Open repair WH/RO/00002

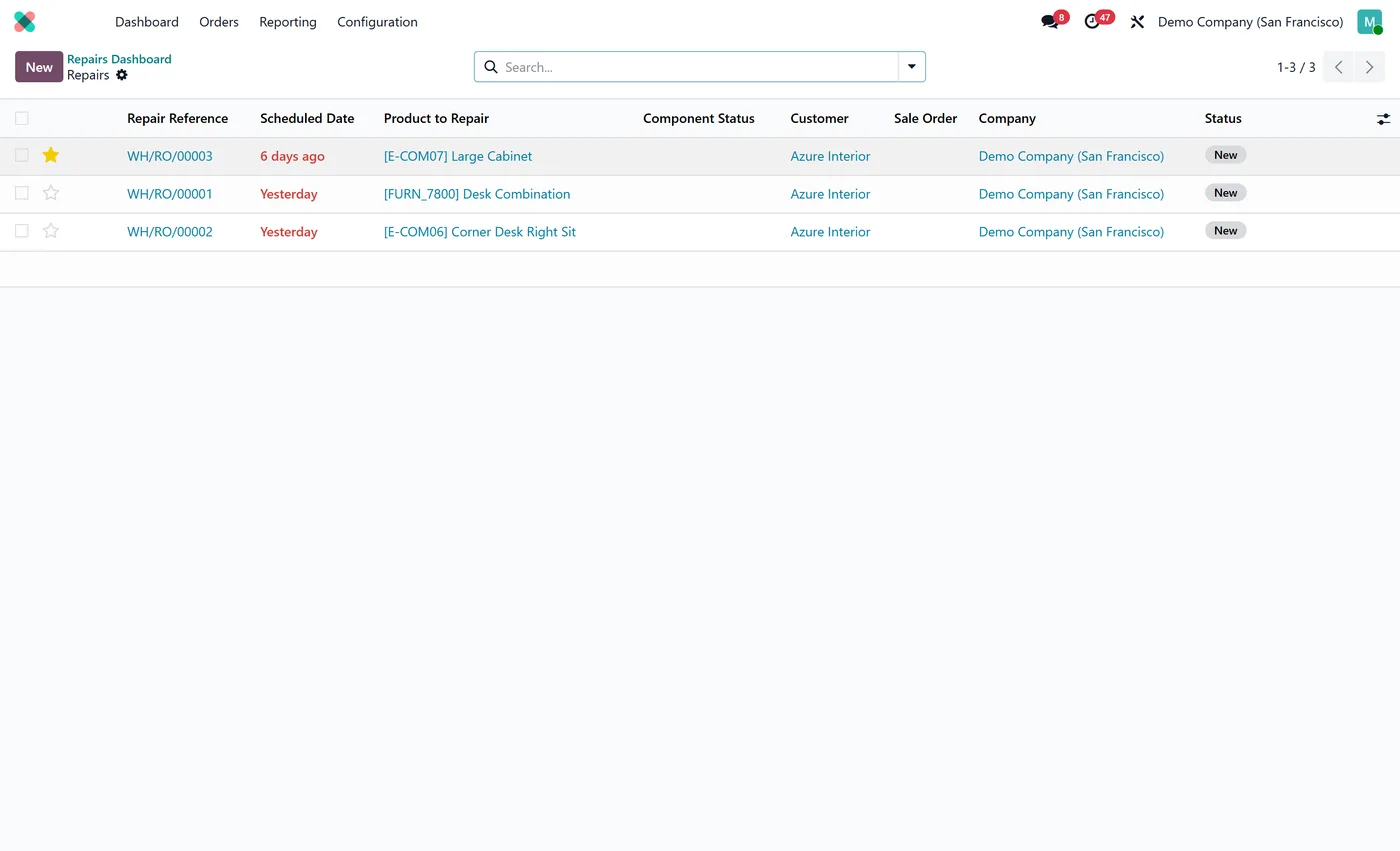point(170,232)
